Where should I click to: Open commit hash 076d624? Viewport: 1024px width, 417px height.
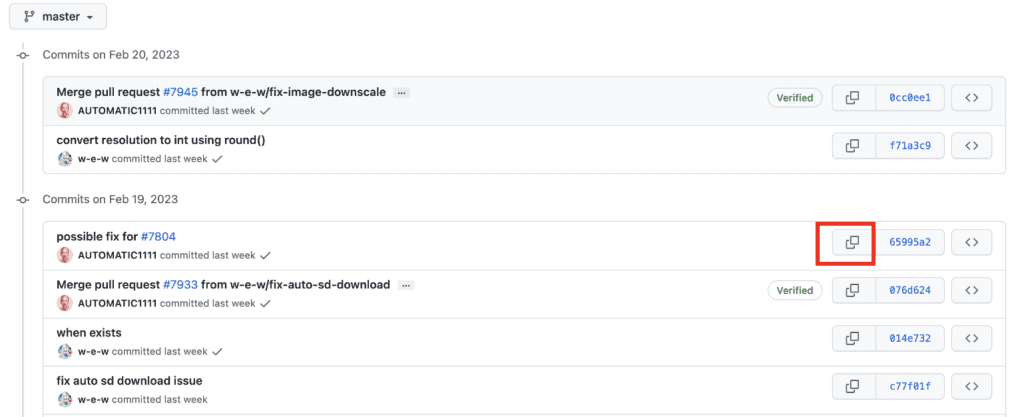(x=910, y=290)
